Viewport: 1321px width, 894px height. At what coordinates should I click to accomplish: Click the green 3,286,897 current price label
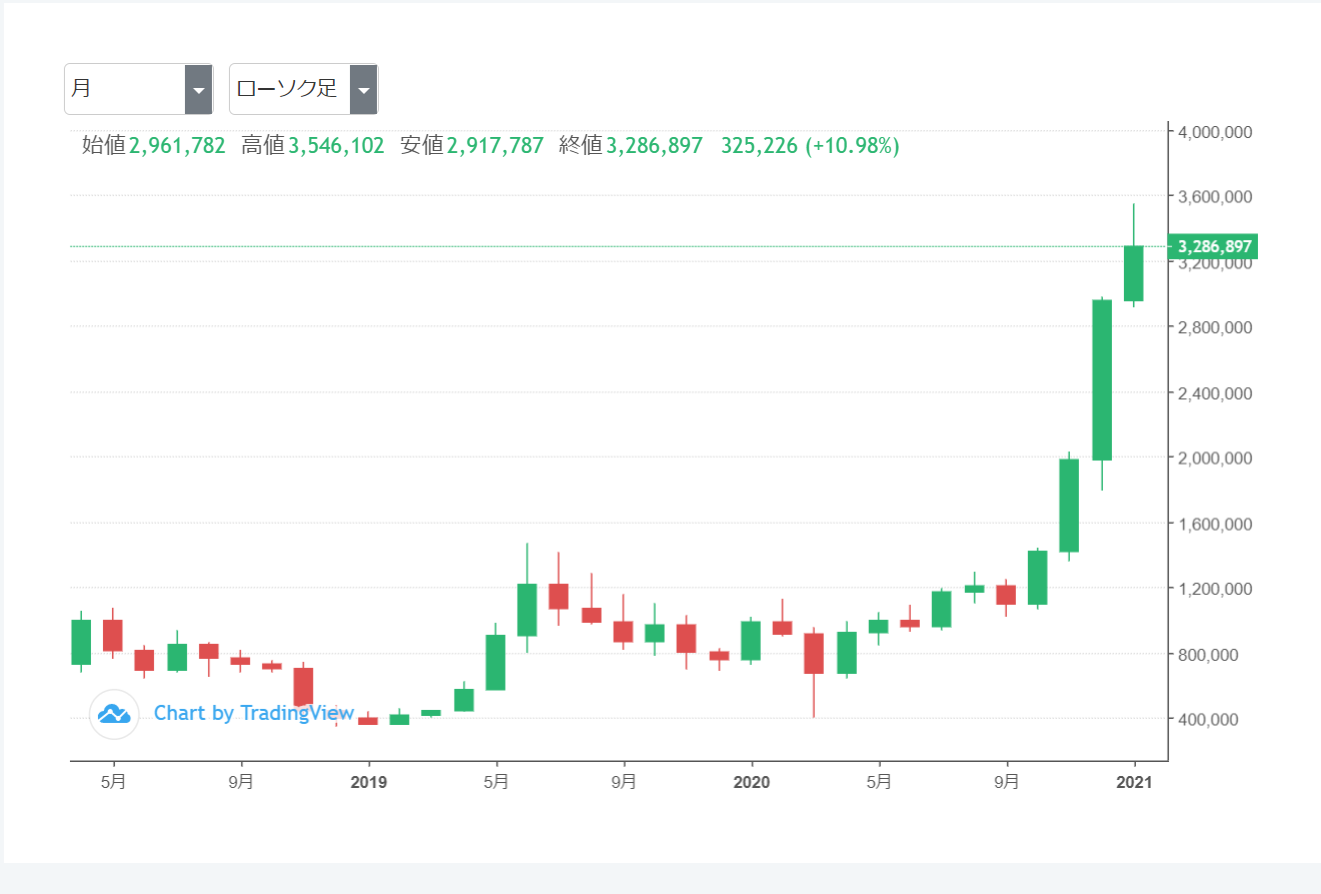tap(1213, 247)
